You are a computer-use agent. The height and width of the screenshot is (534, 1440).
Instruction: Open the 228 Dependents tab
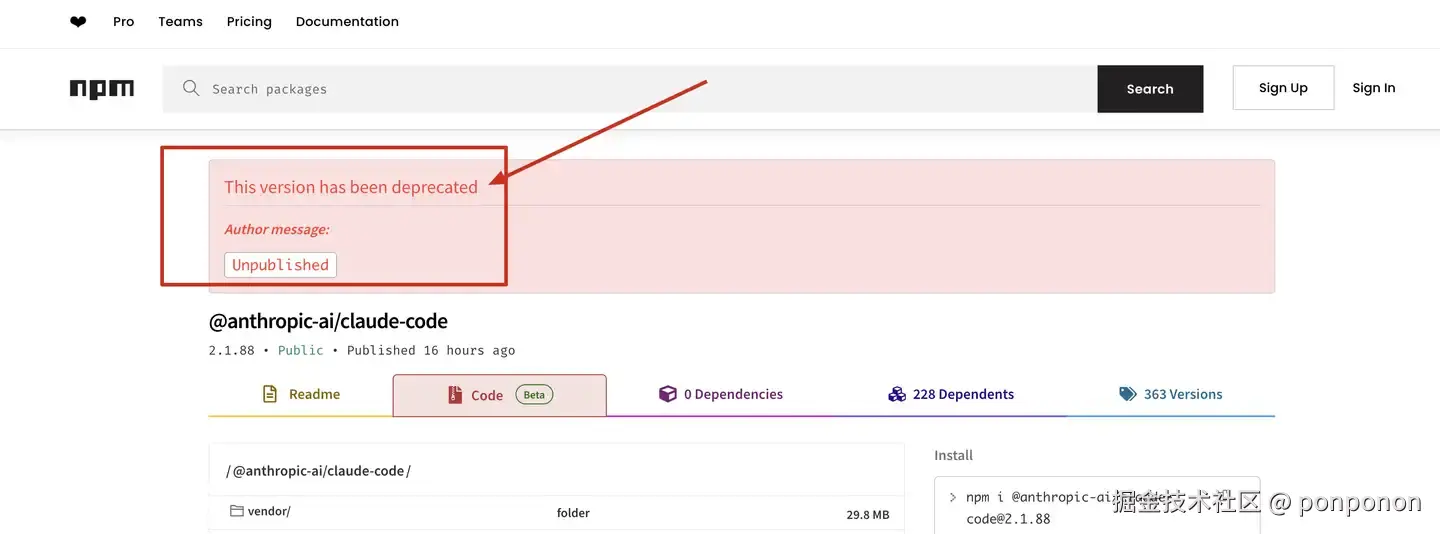[951, 394]
